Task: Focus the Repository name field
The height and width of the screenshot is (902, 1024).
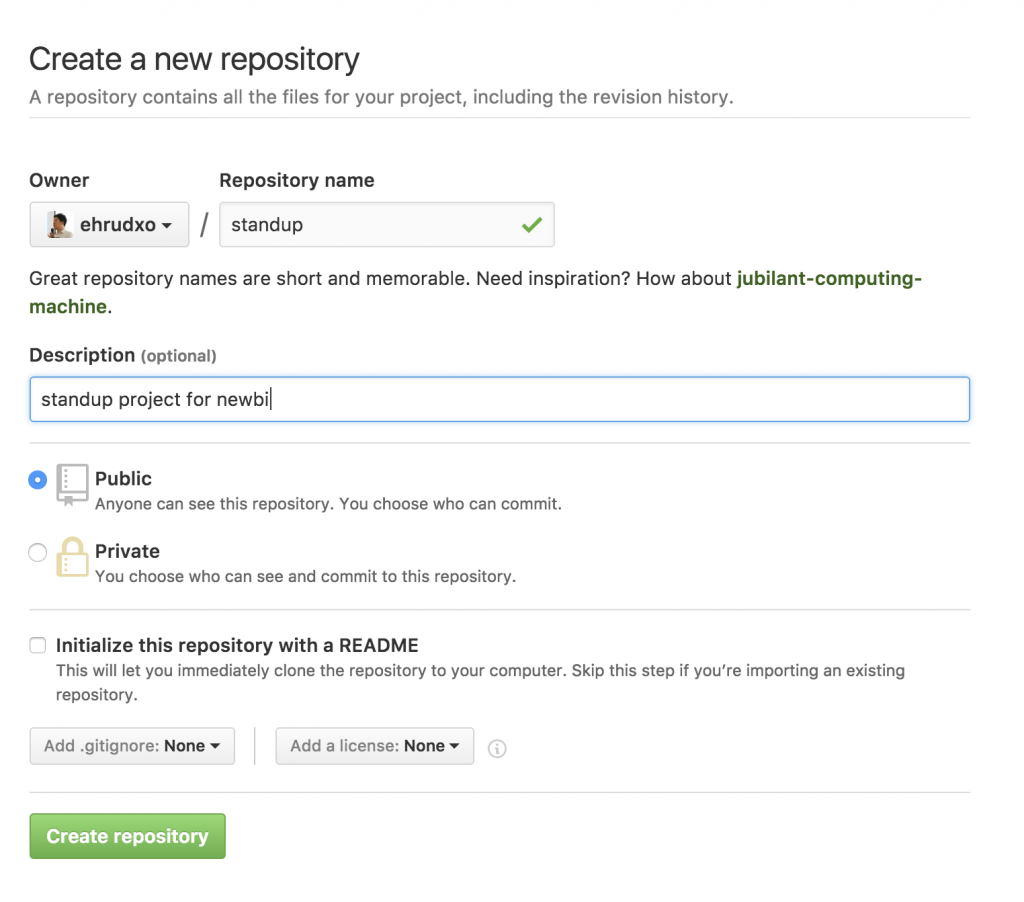Action: (x=387, y=225)
